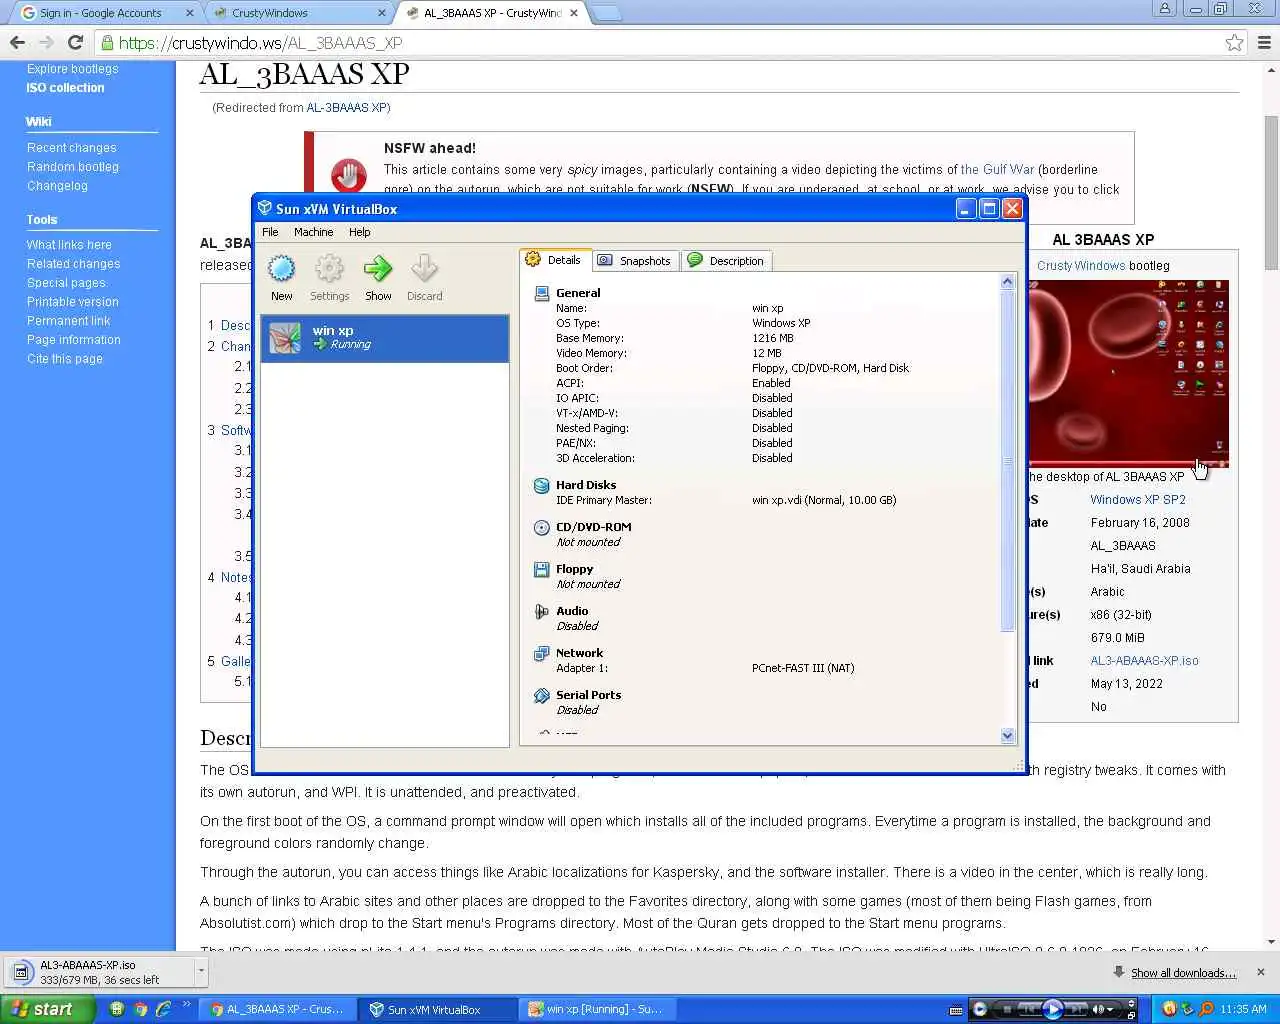Click the media player play button in taskbar

pos(1052,1009)
